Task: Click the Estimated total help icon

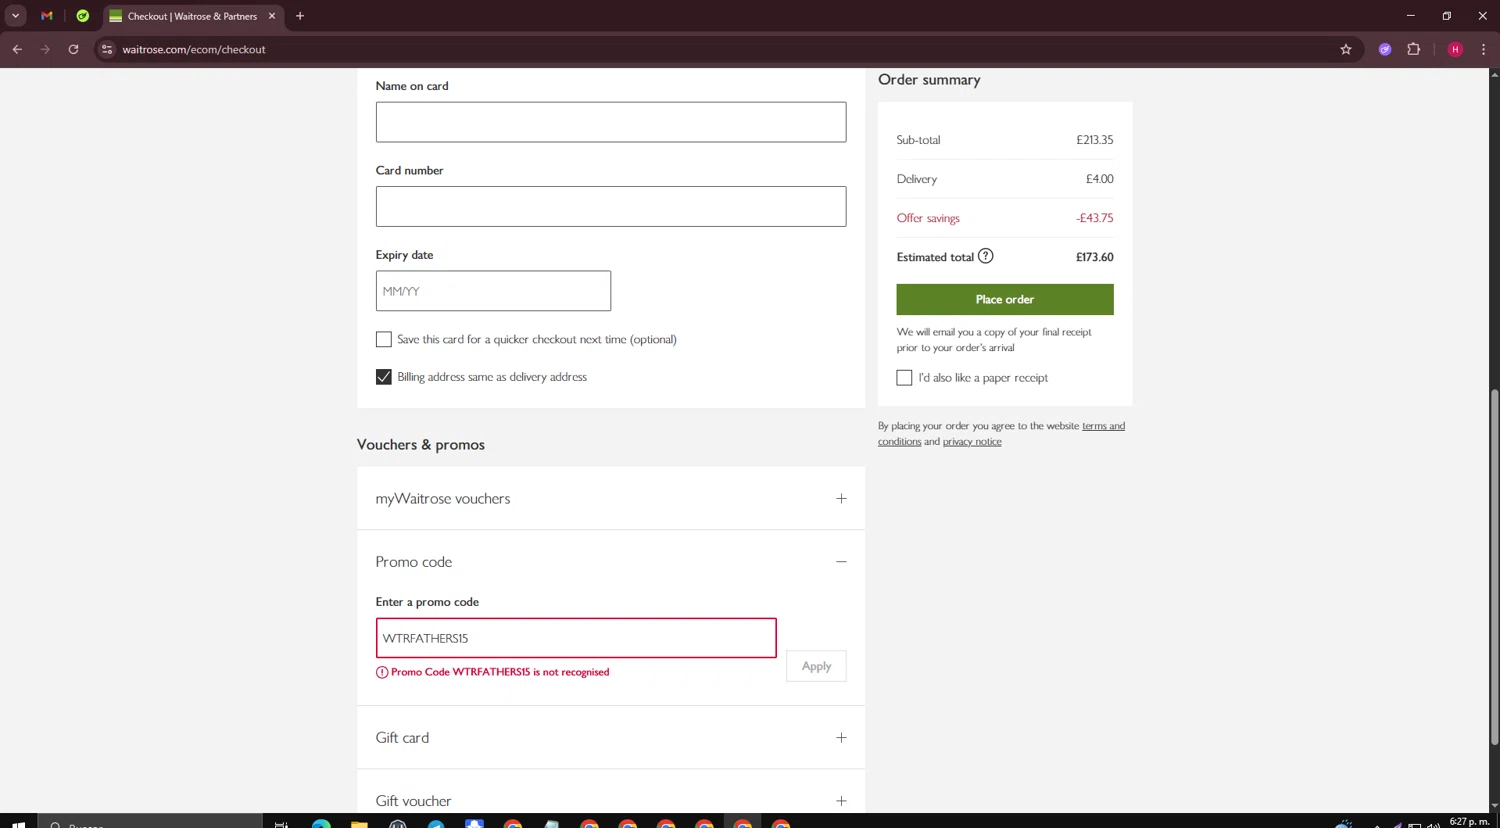Action: point(985,256)
